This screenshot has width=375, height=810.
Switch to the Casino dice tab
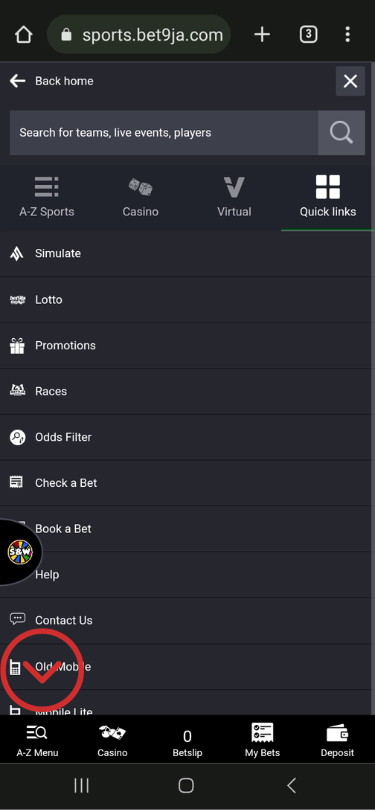tap(140, 198)
